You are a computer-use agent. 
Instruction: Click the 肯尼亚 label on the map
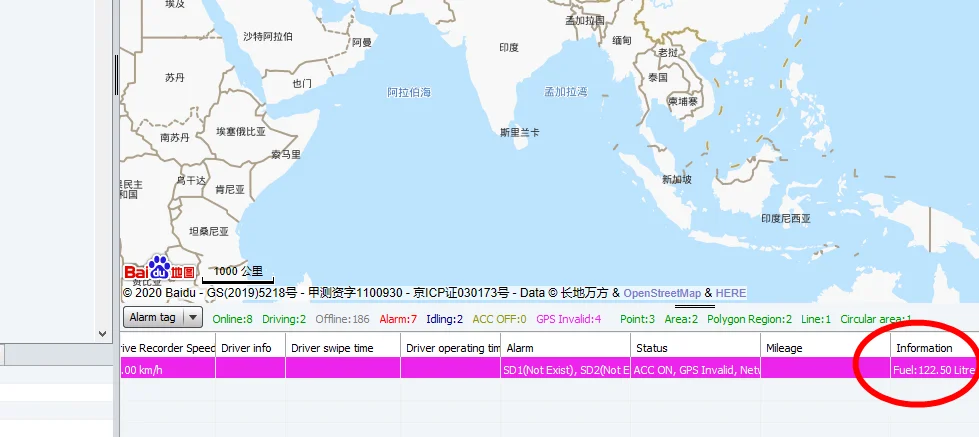(x=230, y=189)
